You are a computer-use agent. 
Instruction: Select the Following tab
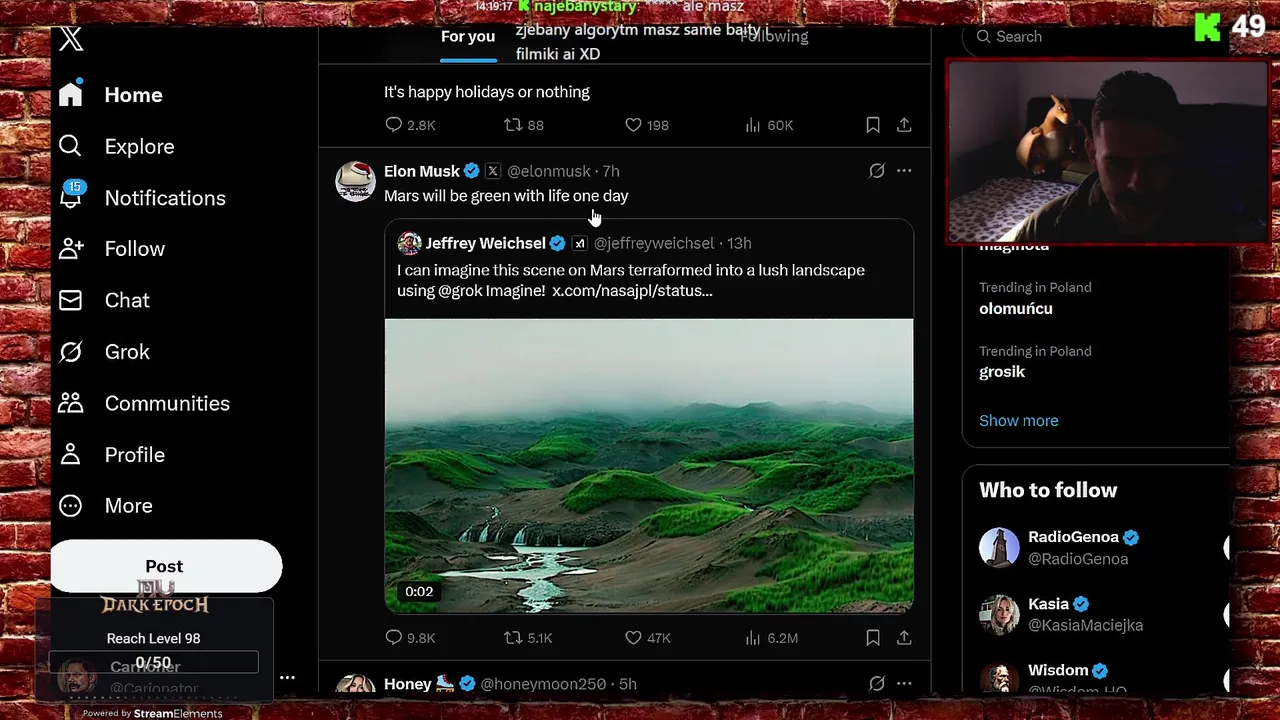click(x=774, y=37)
